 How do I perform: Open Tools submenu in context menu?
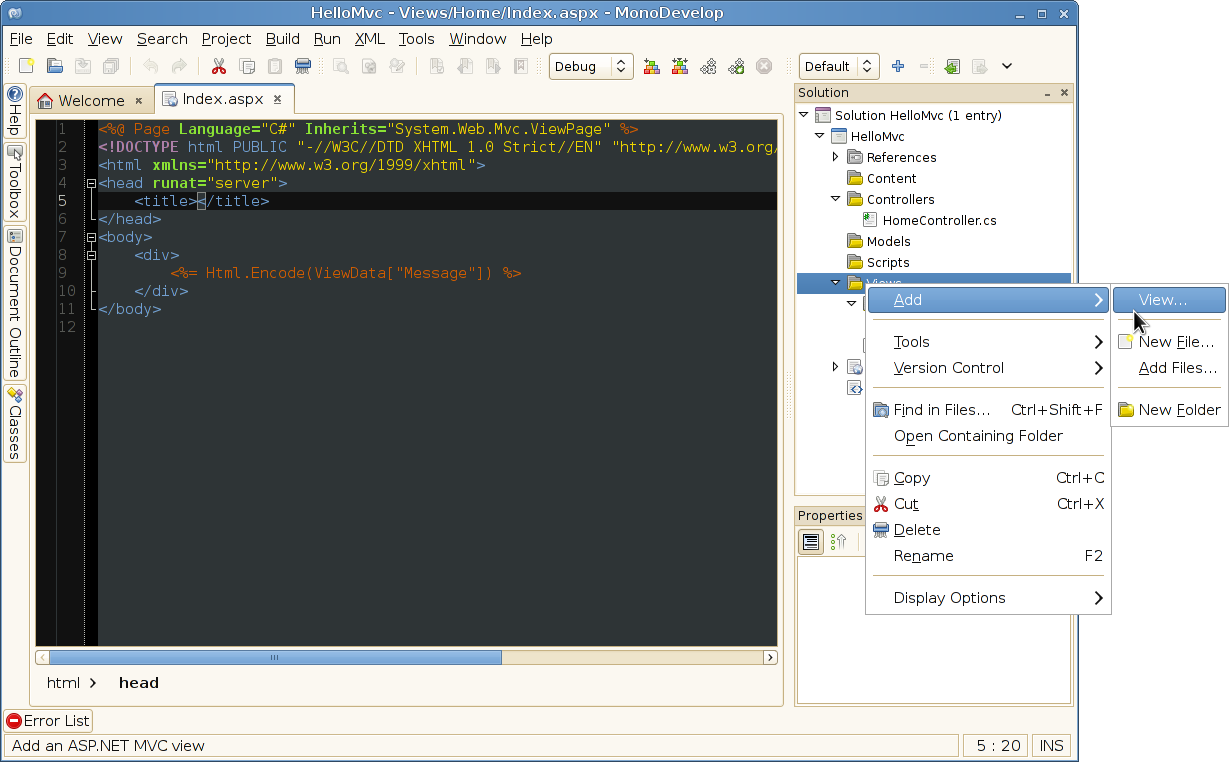point(988,342)
